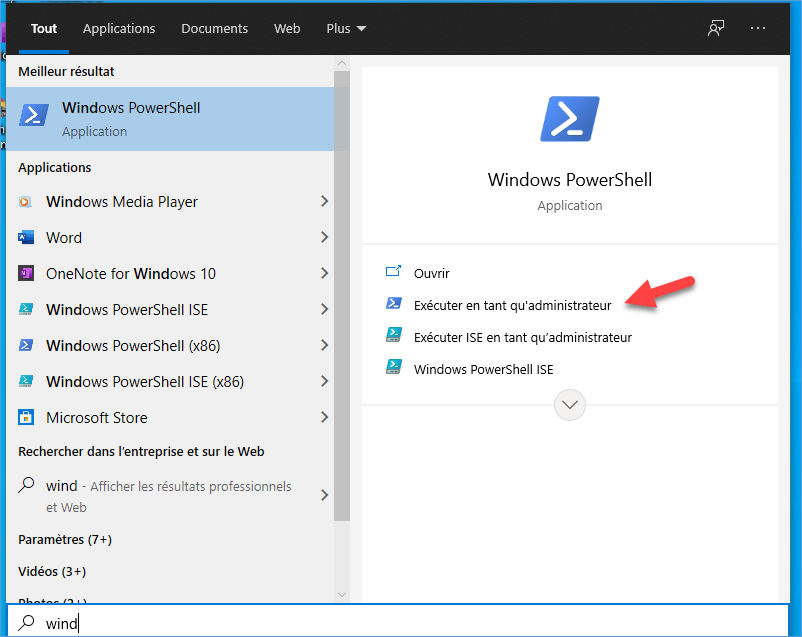The width and height of the screenshot is (802, 637).
Task: Click the search box containing wind
Action: click(x=400, y=623)
